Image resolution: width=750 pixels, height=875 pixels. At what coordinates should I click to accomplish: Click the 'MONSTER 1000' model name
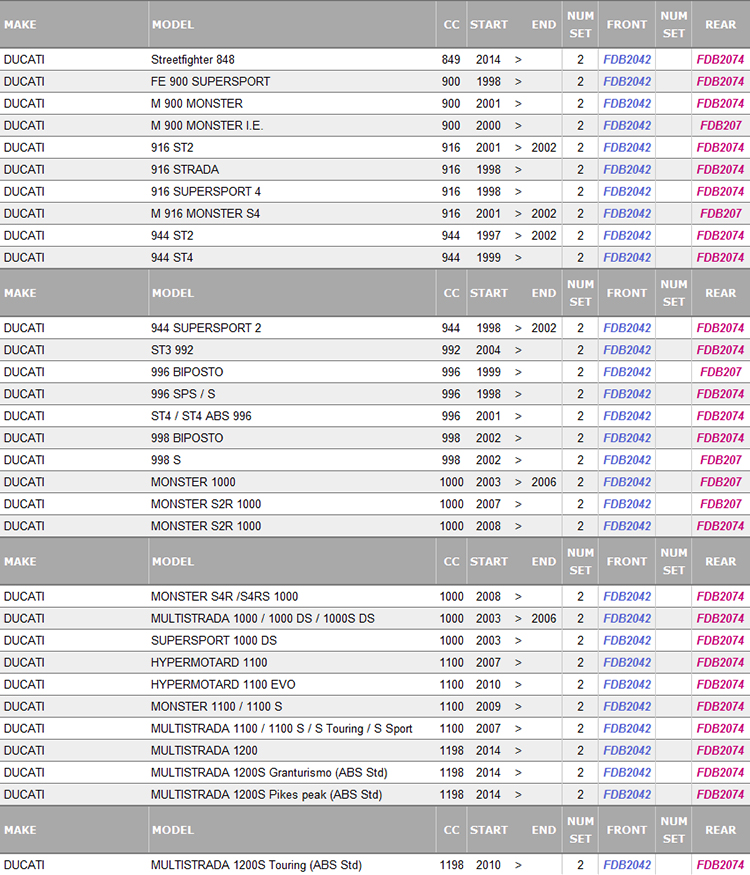click(x=193, y=482)
